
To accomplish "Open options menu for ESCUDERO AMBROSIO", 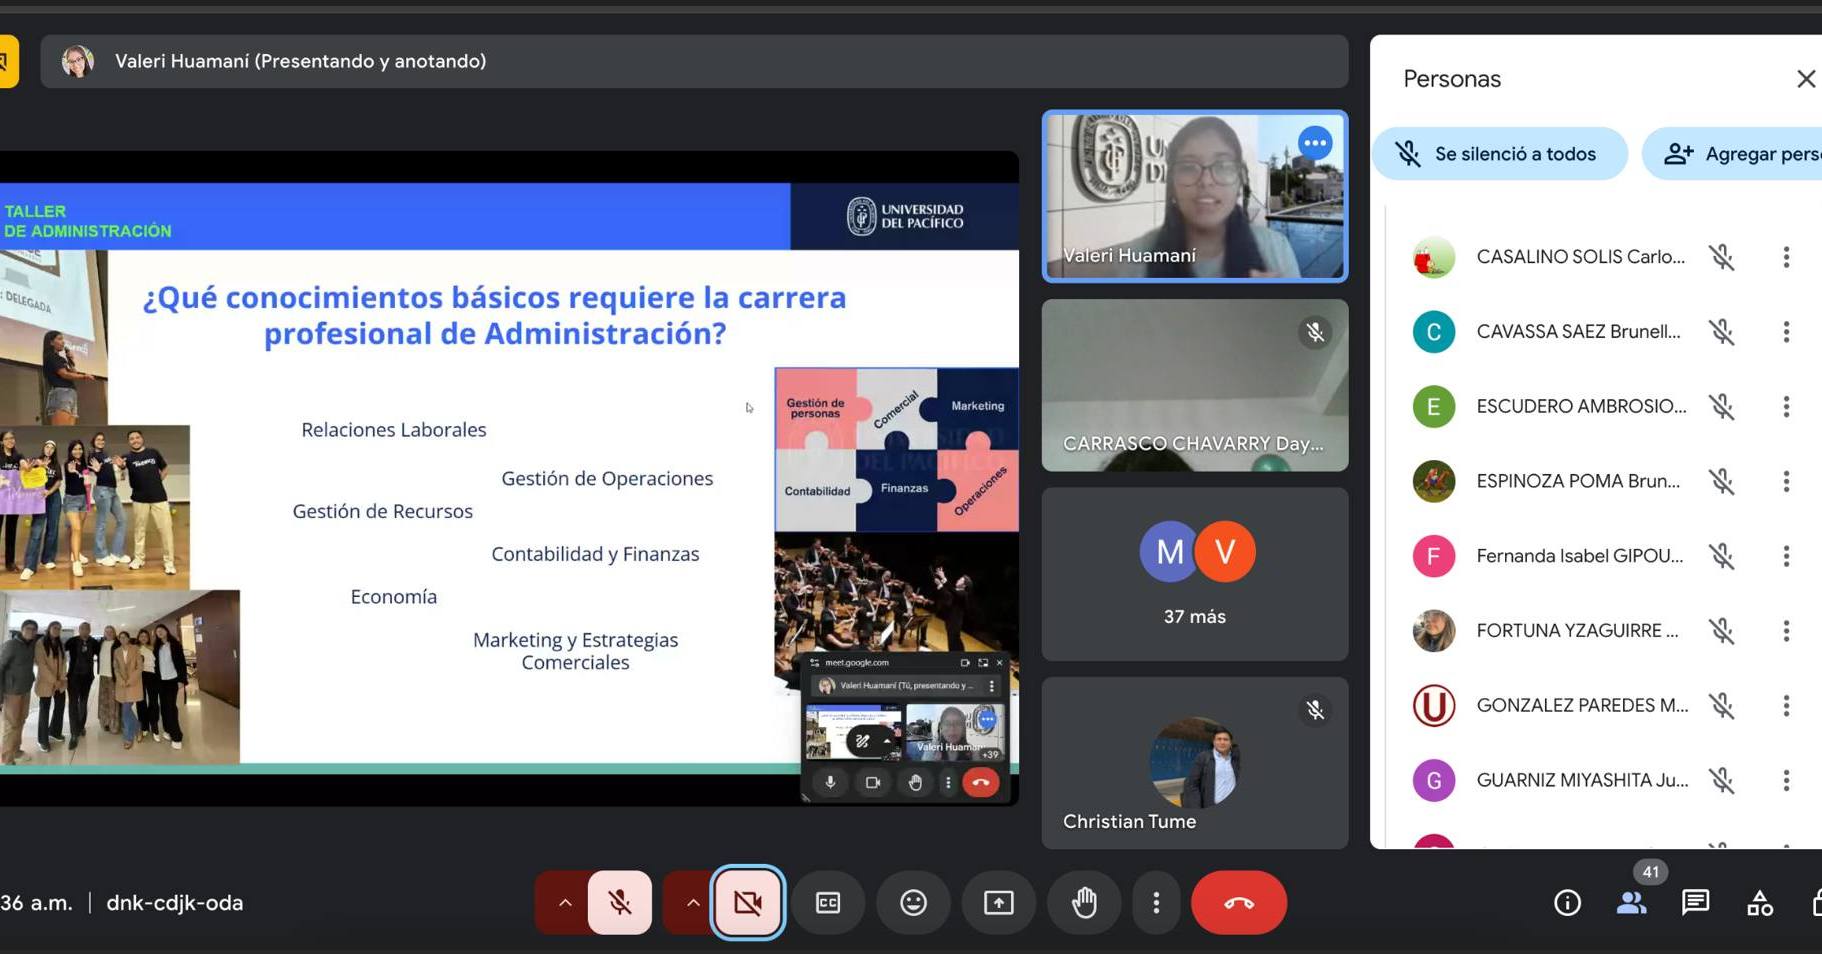I will click(1785, 406).
